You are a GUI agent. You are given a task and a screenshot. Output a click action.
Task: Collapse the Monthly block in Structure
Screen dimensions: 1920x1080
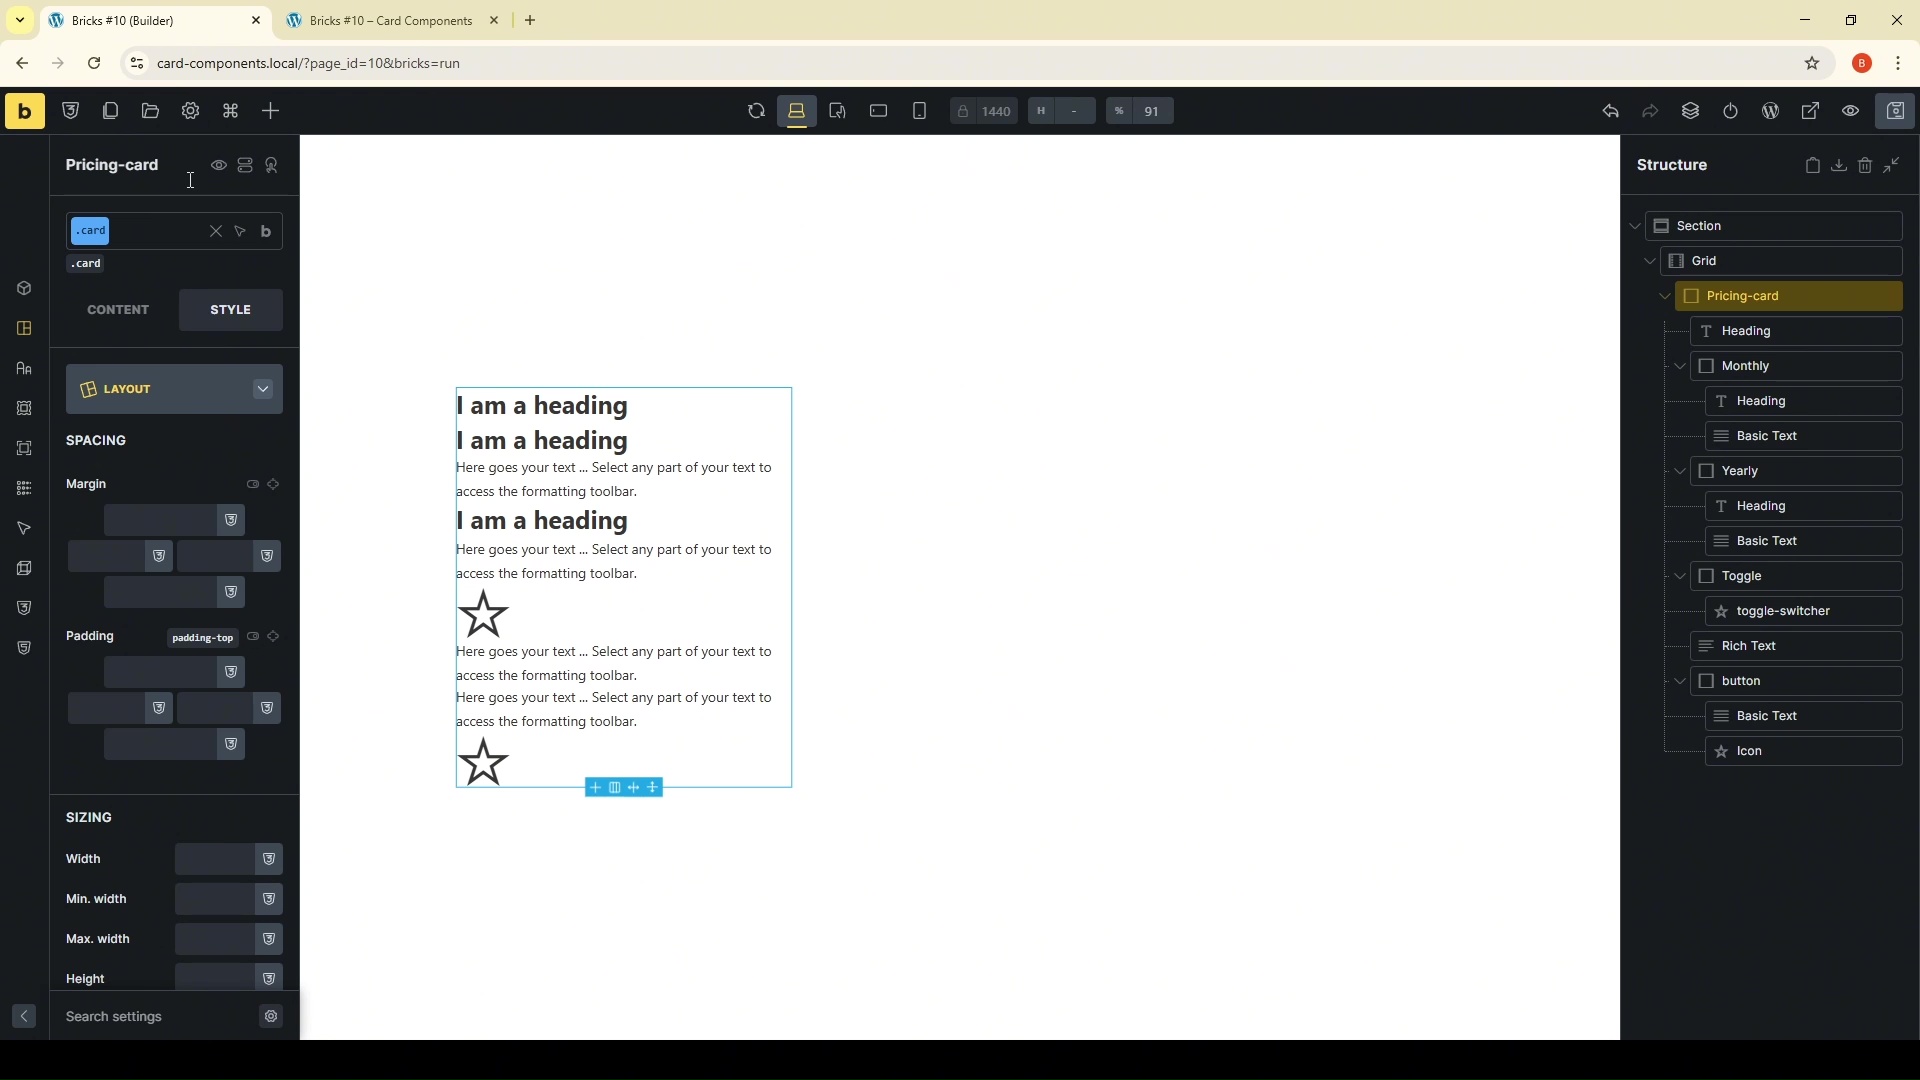click(x=1680, y=366)
